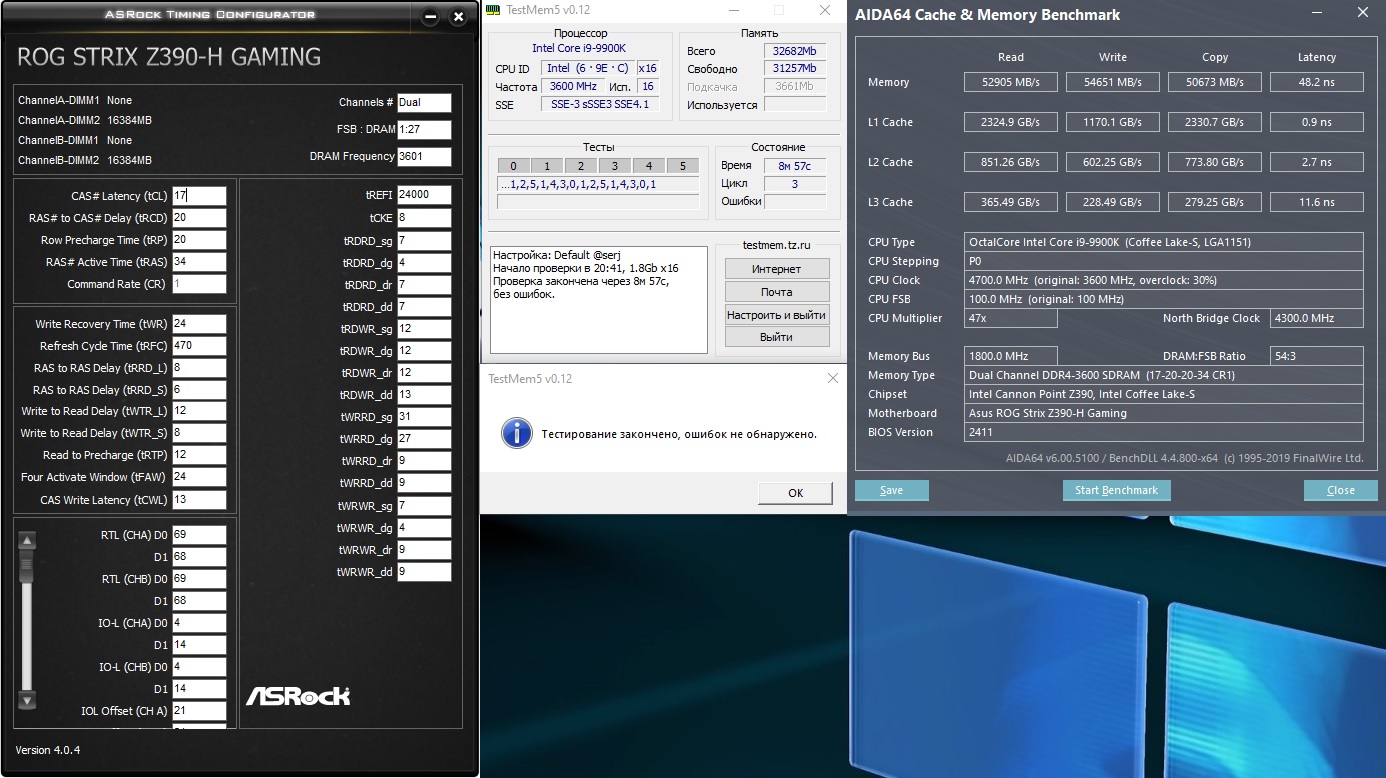The height and width of the screenshot is (778, 1386).
Task: Click the Почта button in TestMem5
Action: click(777, 292)
